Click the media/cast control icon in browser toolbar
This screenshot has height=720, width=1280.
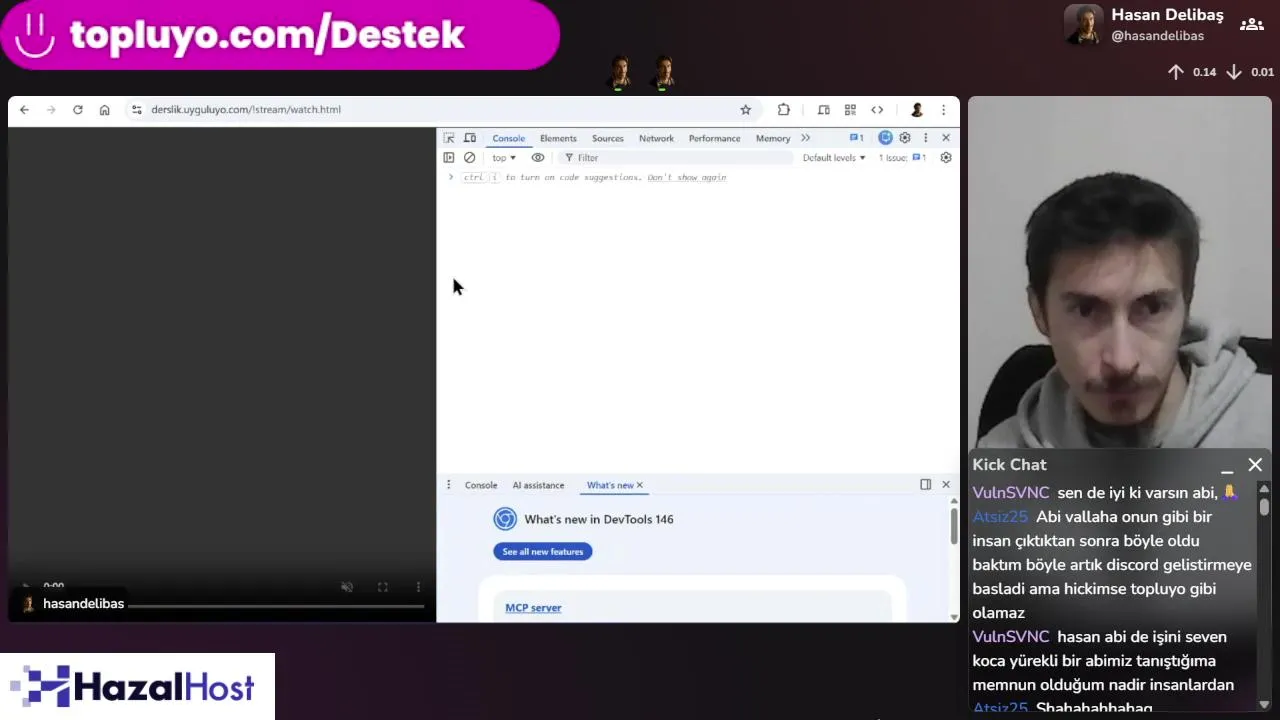(824, 110)
